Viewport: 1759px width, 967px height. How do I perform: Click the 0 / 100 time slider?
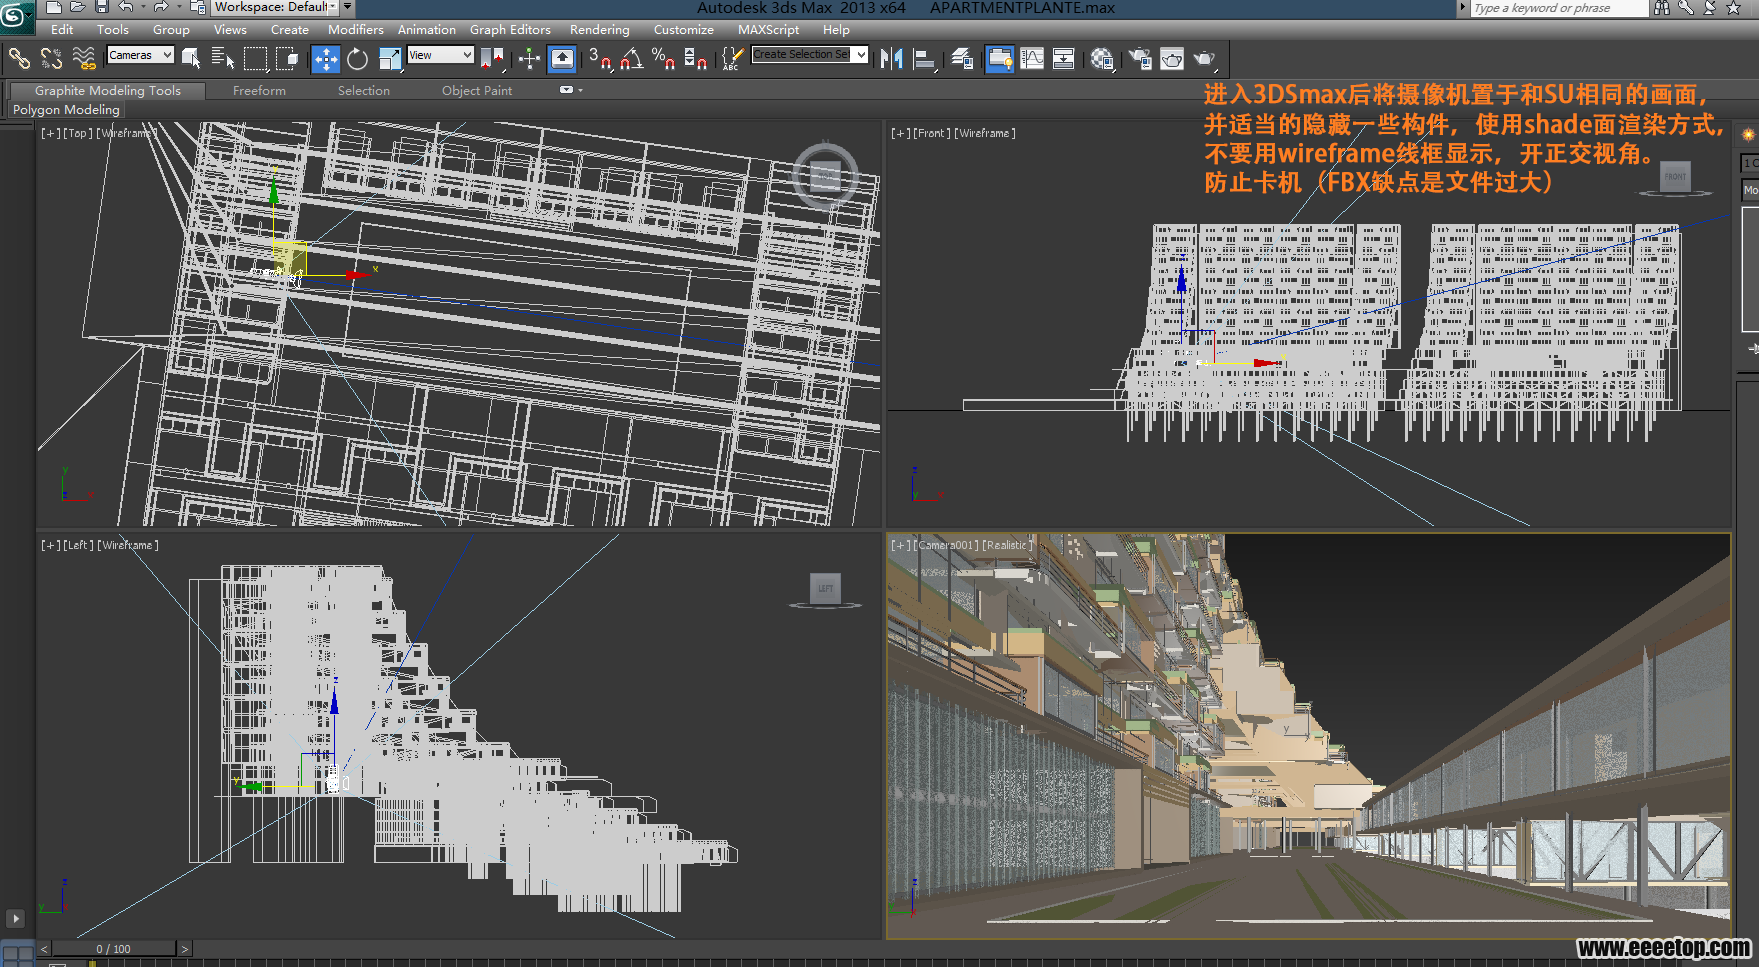[114, 949]
